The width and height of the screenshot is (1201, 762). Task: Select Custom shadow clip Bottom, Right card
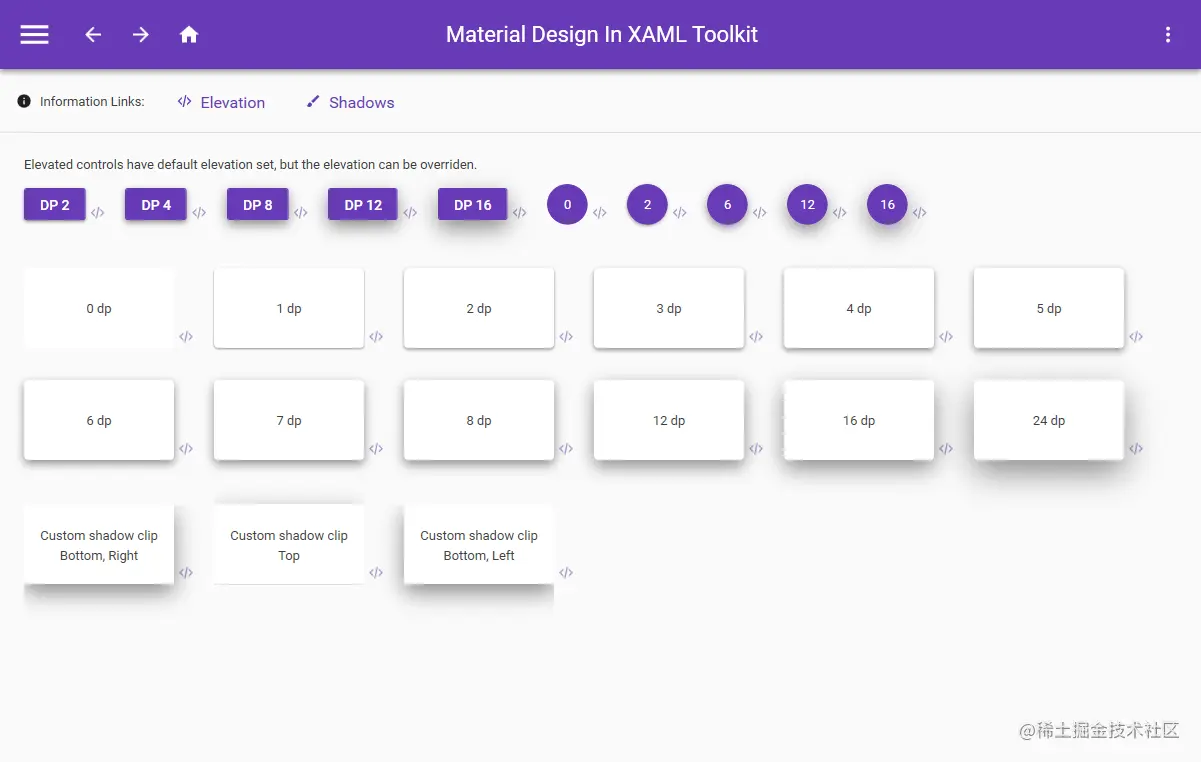(99, 544)
